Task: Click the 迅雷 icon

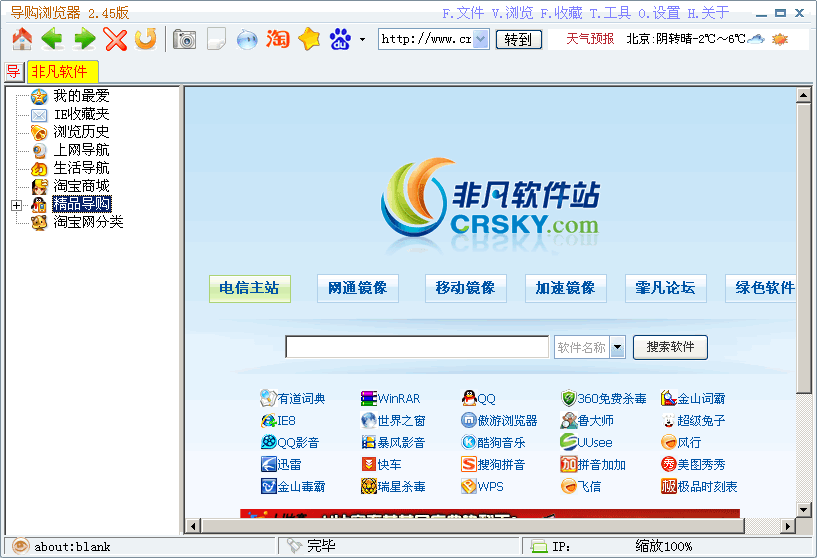Action: click(x=269, y=464)
